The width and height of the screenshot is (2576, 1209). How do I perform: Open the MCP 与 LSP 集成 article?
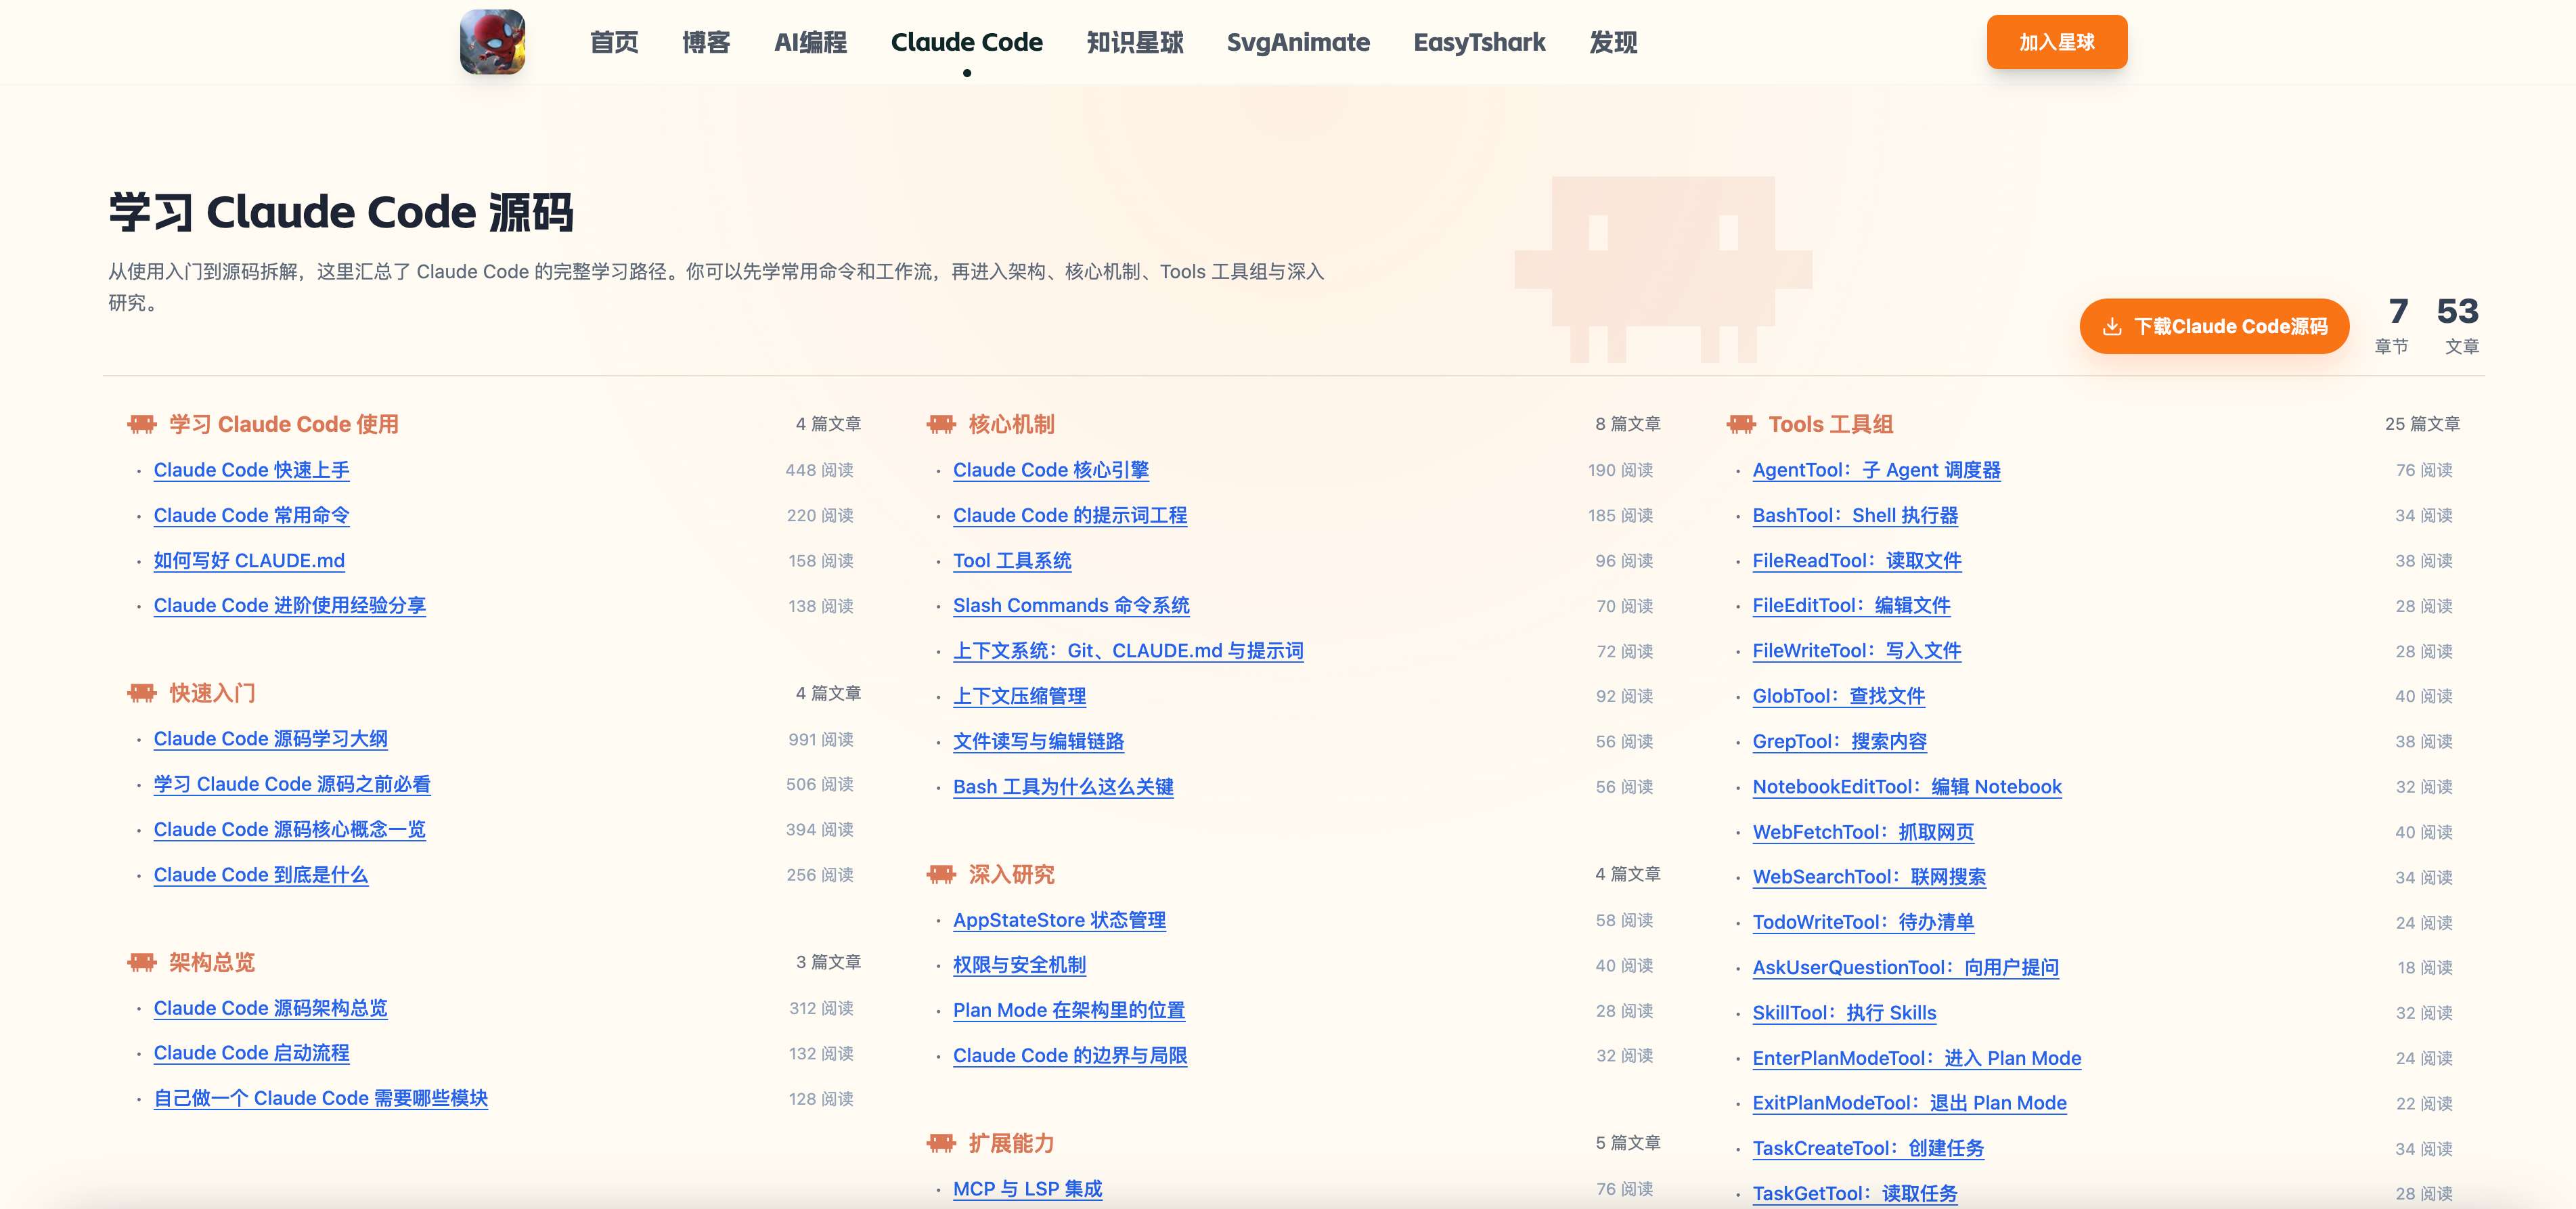click(1027, 1189)
